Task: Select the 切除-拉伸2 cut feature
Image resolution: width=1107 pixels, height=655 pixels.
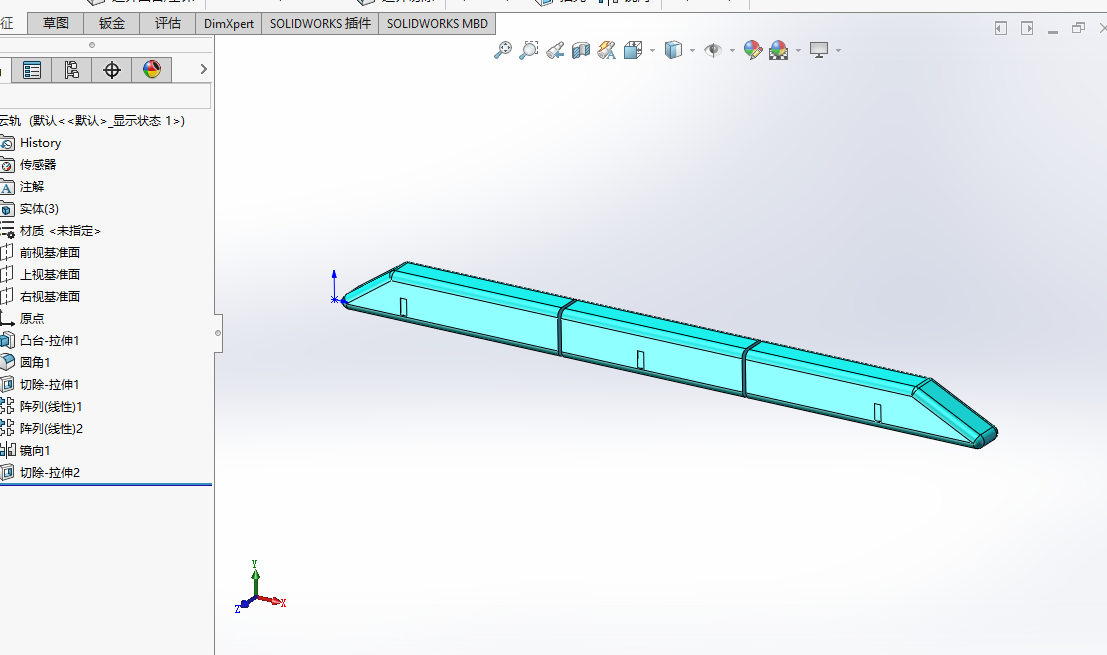Action: [49, 472]
